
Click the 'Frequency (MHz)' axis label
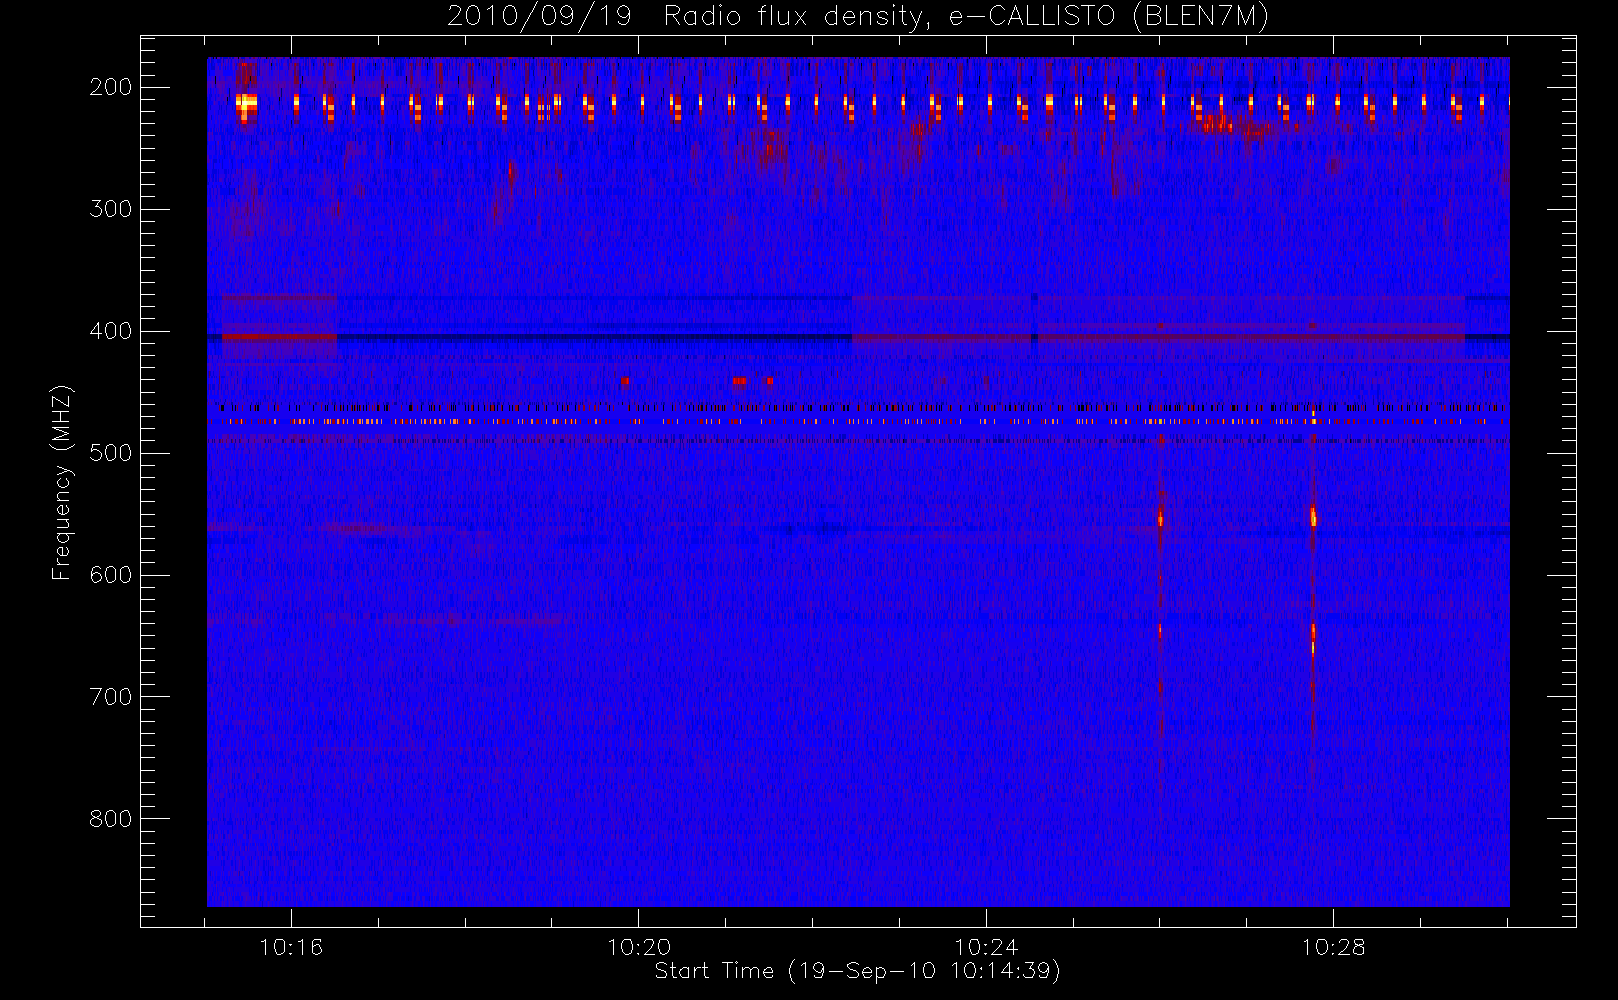coord(62,482)
